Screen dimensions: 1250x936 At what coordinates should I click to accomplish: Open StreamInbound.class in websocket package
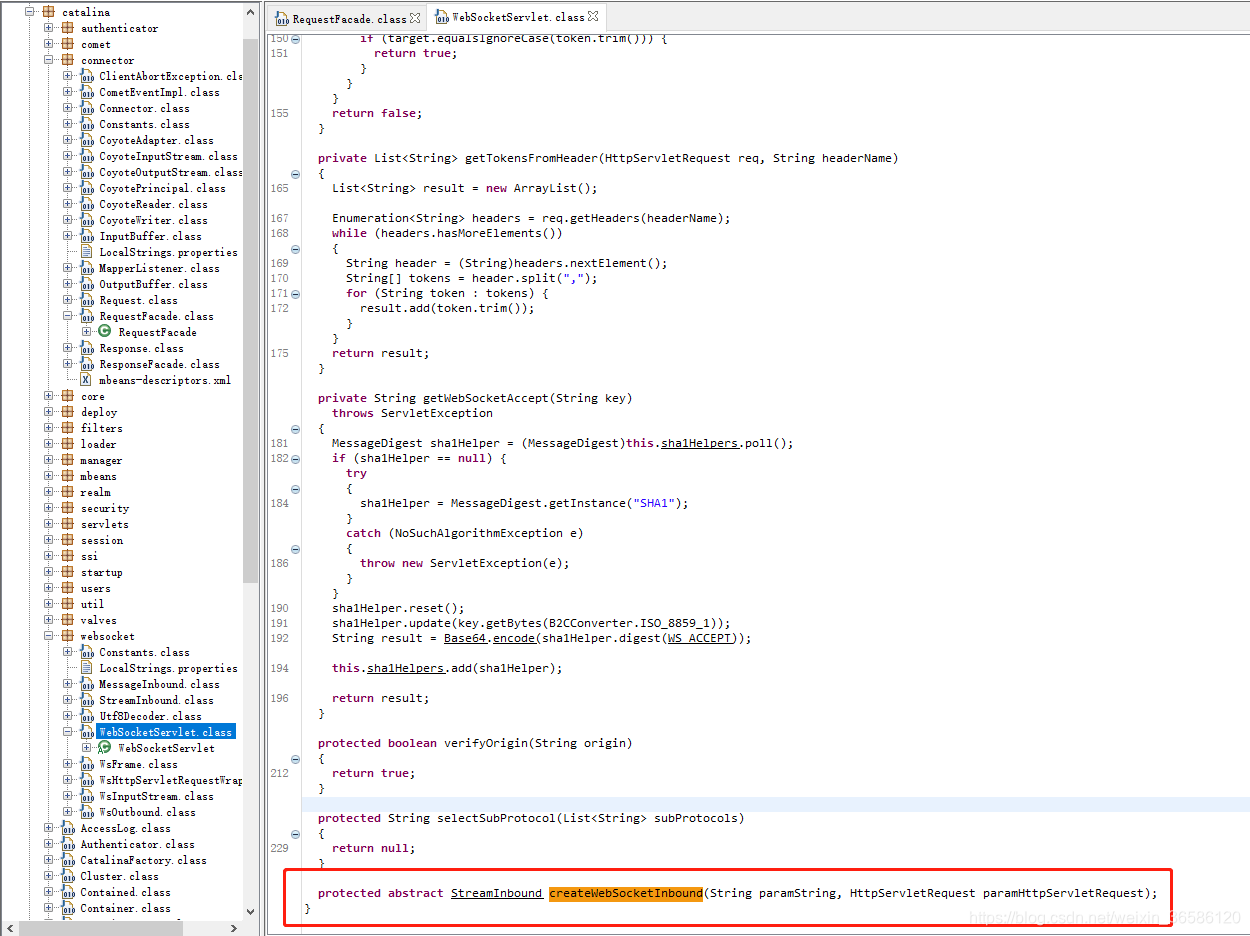(156, 700)
